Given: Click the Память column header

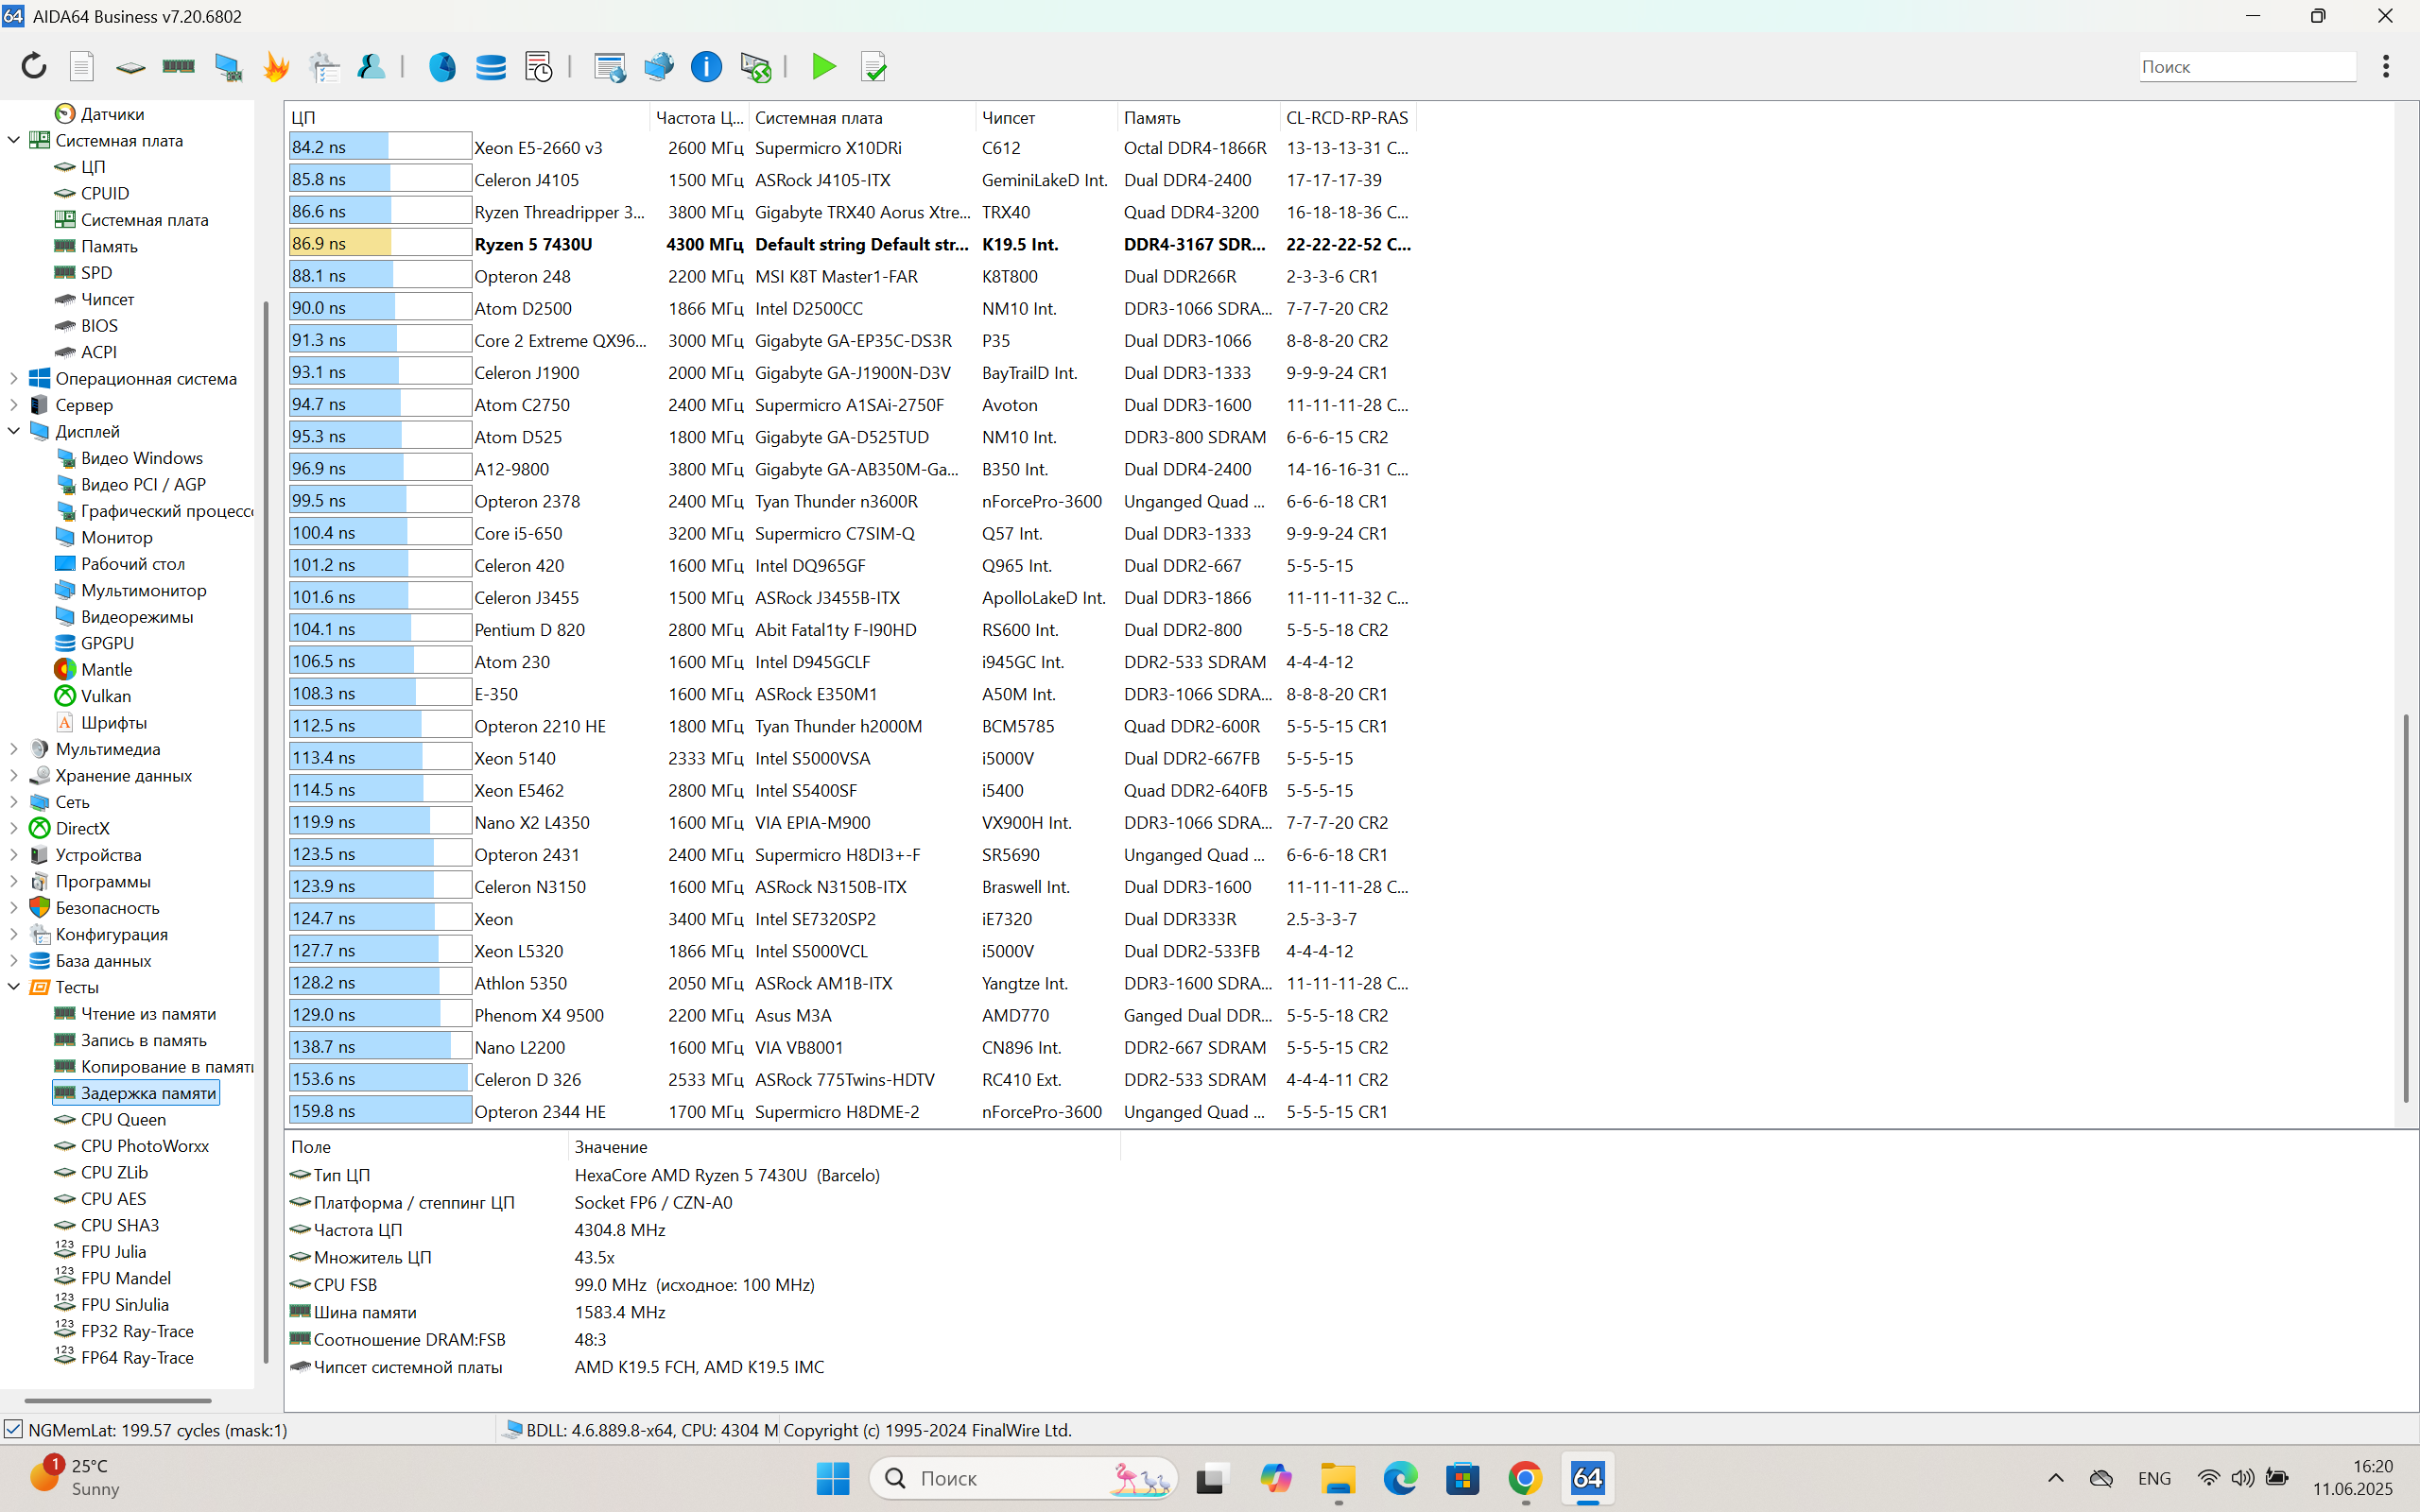Looking at the screenshot, I should 1152,117.
